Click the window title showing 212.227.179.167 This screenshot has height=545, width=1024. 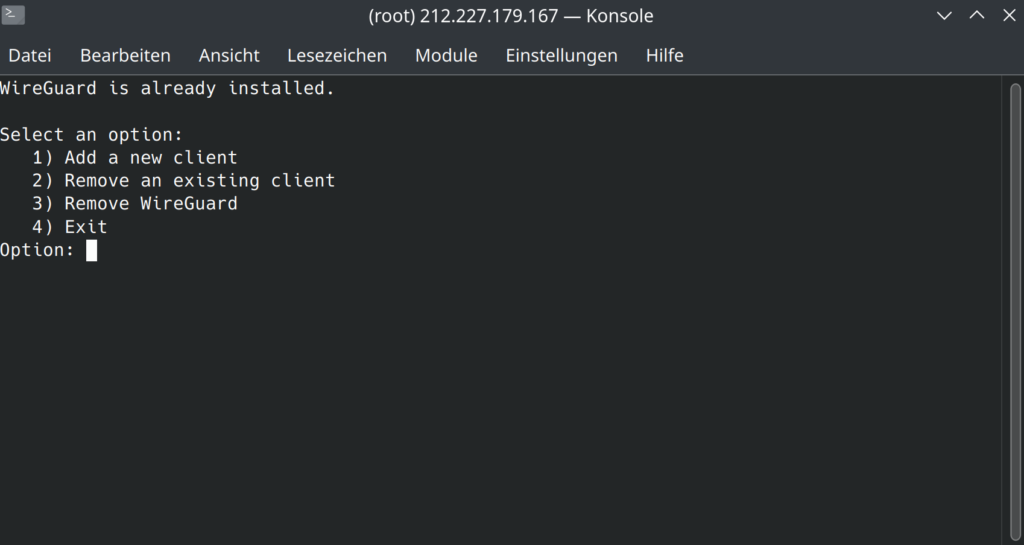511,16
